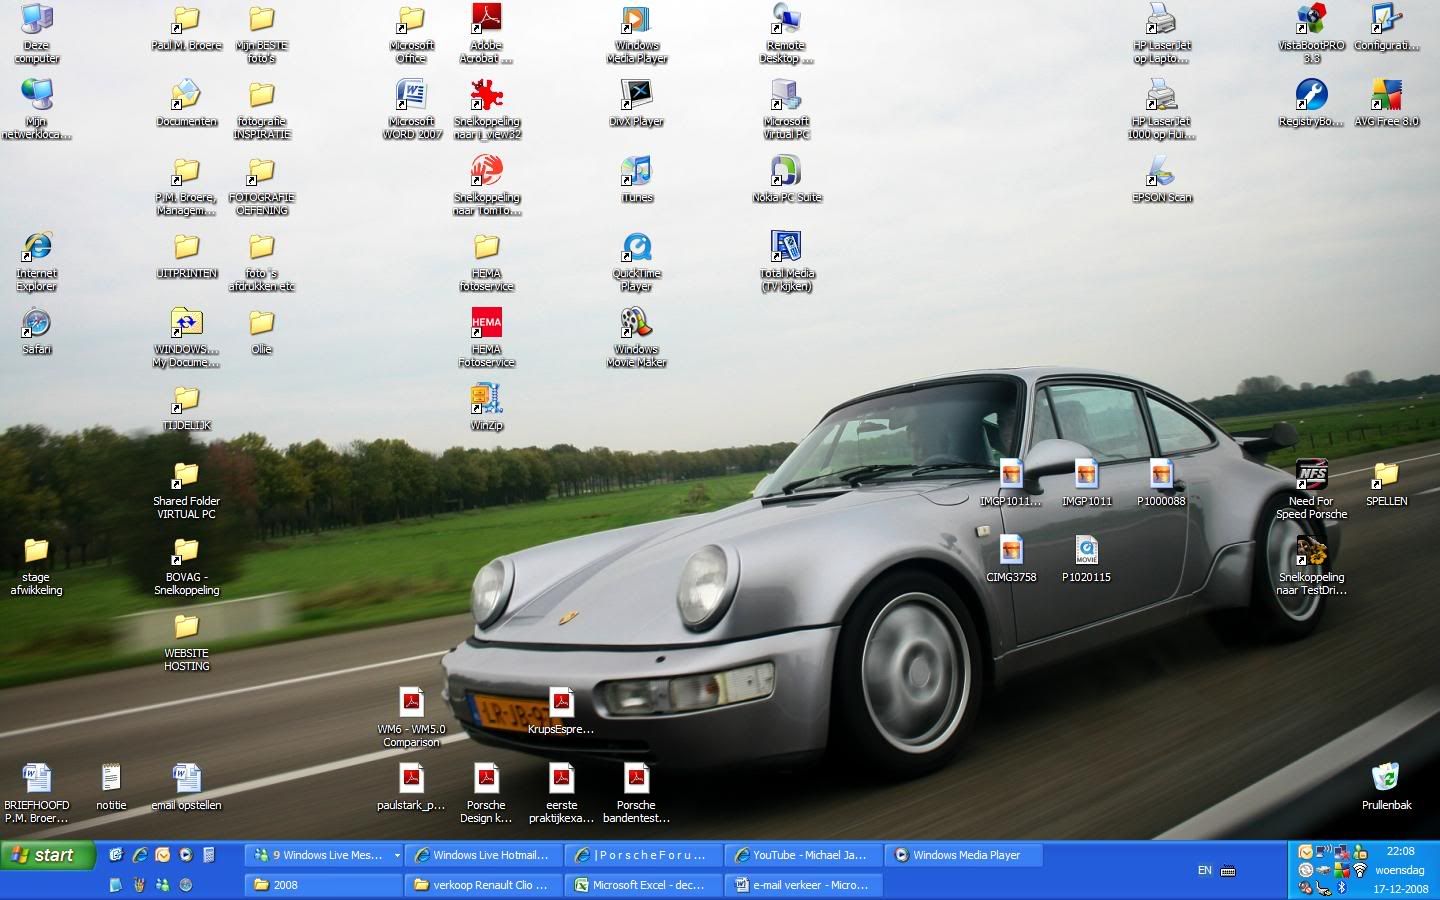
Task: Open Porsche bandentest PDF file
Action: point(636,793)
